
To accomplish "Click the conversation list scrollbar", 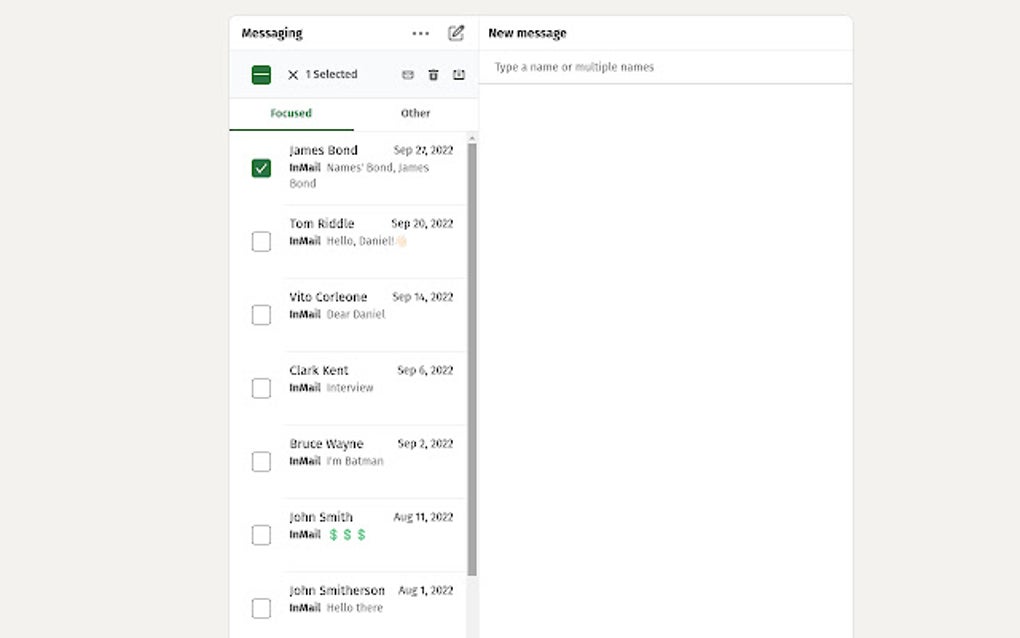I will point(472,360).
